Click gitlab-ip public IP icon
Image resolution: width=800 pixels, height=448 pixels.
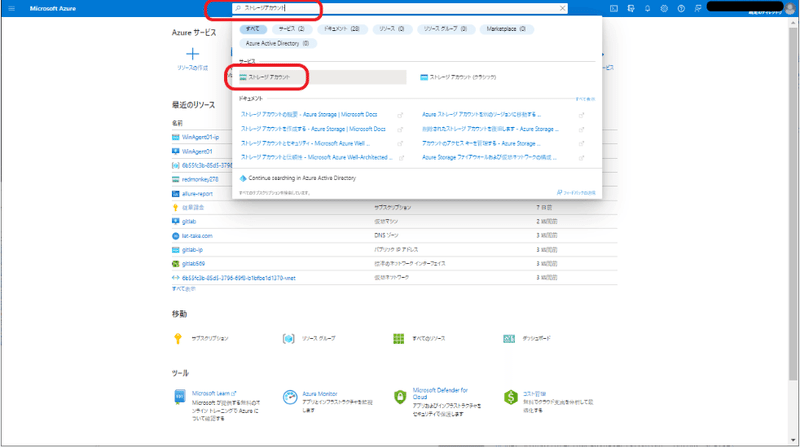click(x=176, y=250)
